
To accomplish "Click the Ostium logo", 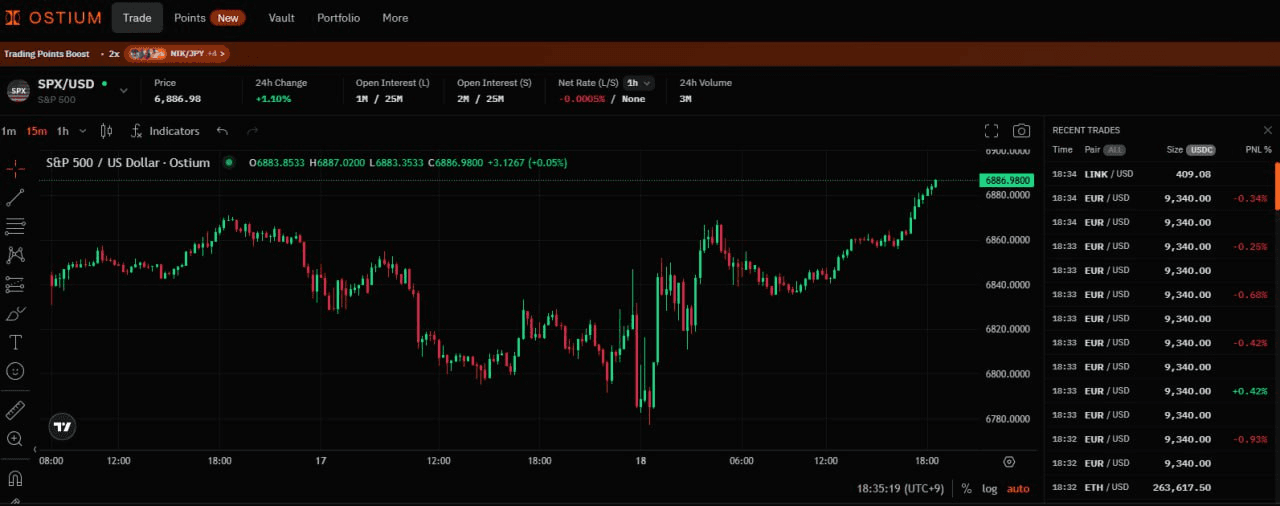I will coord(53,18).
